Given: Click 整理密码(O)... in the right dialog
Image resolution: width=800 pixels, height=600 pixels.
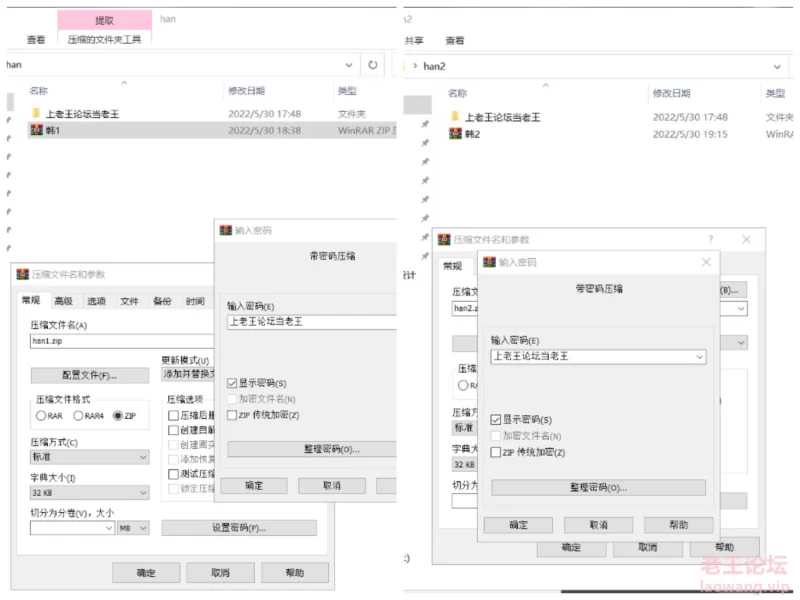Looking at the screenshot, I should point(598,488).
